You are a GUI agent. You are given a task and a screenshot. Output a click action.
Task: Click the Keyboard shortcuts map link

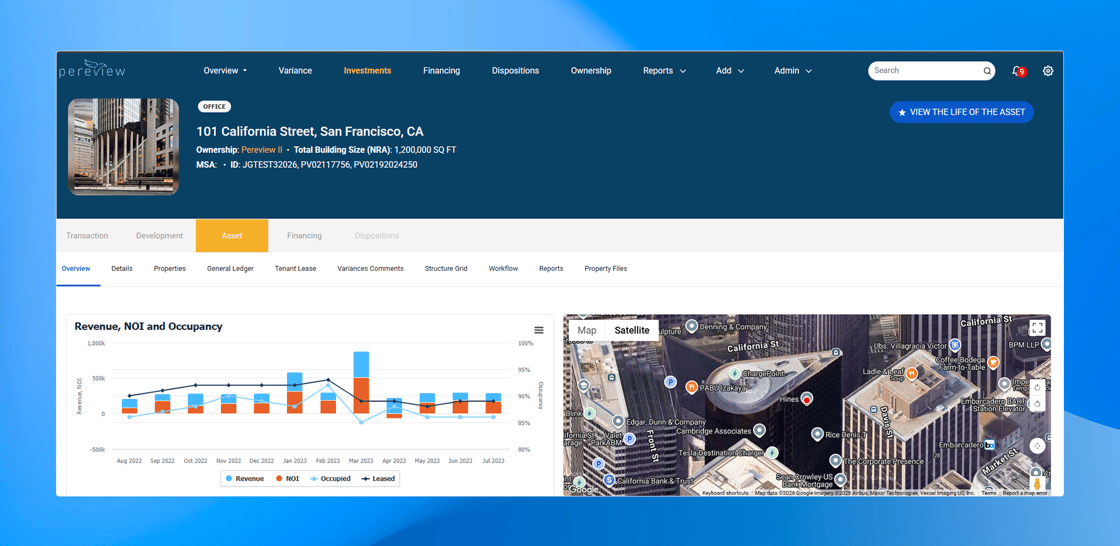click(x=726, y=493)
